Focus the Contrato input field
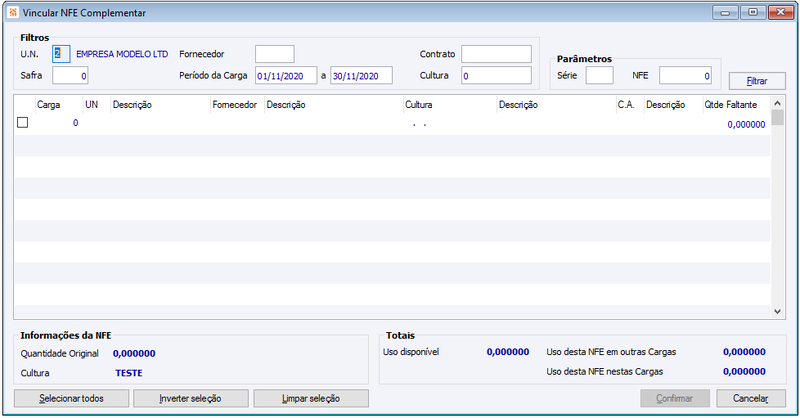800x418 pixels. (496, 54)
